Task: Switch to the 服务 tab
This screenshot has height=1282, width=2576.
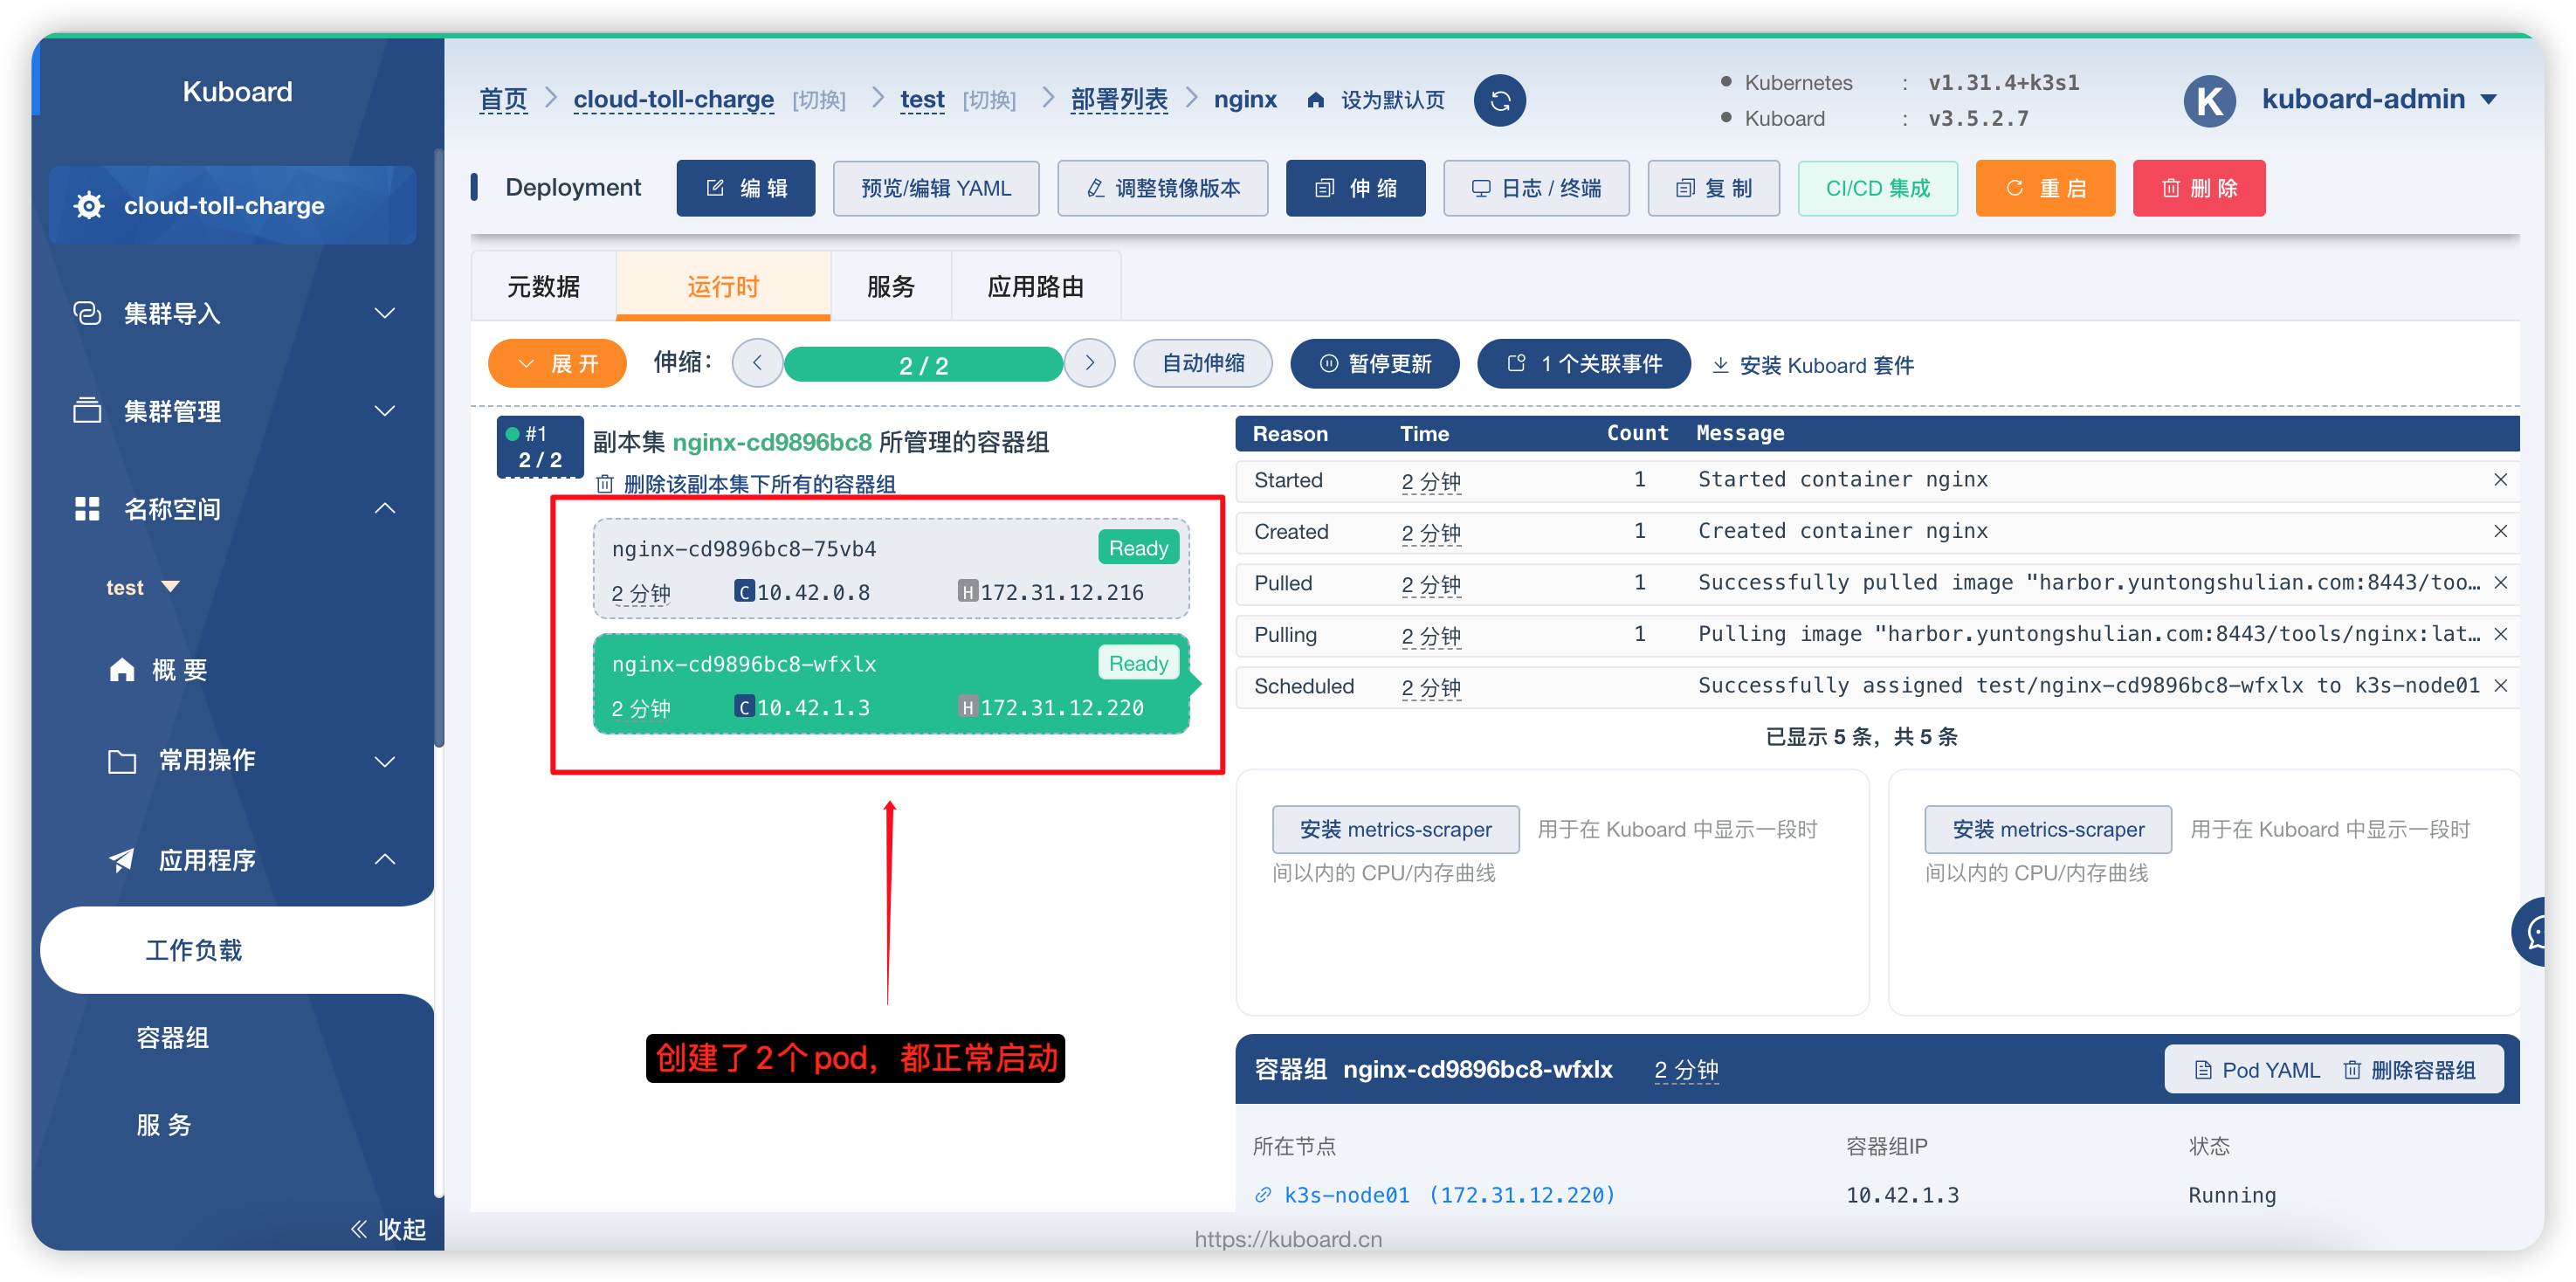Action: pyautogui.click(x=890, y=287)
